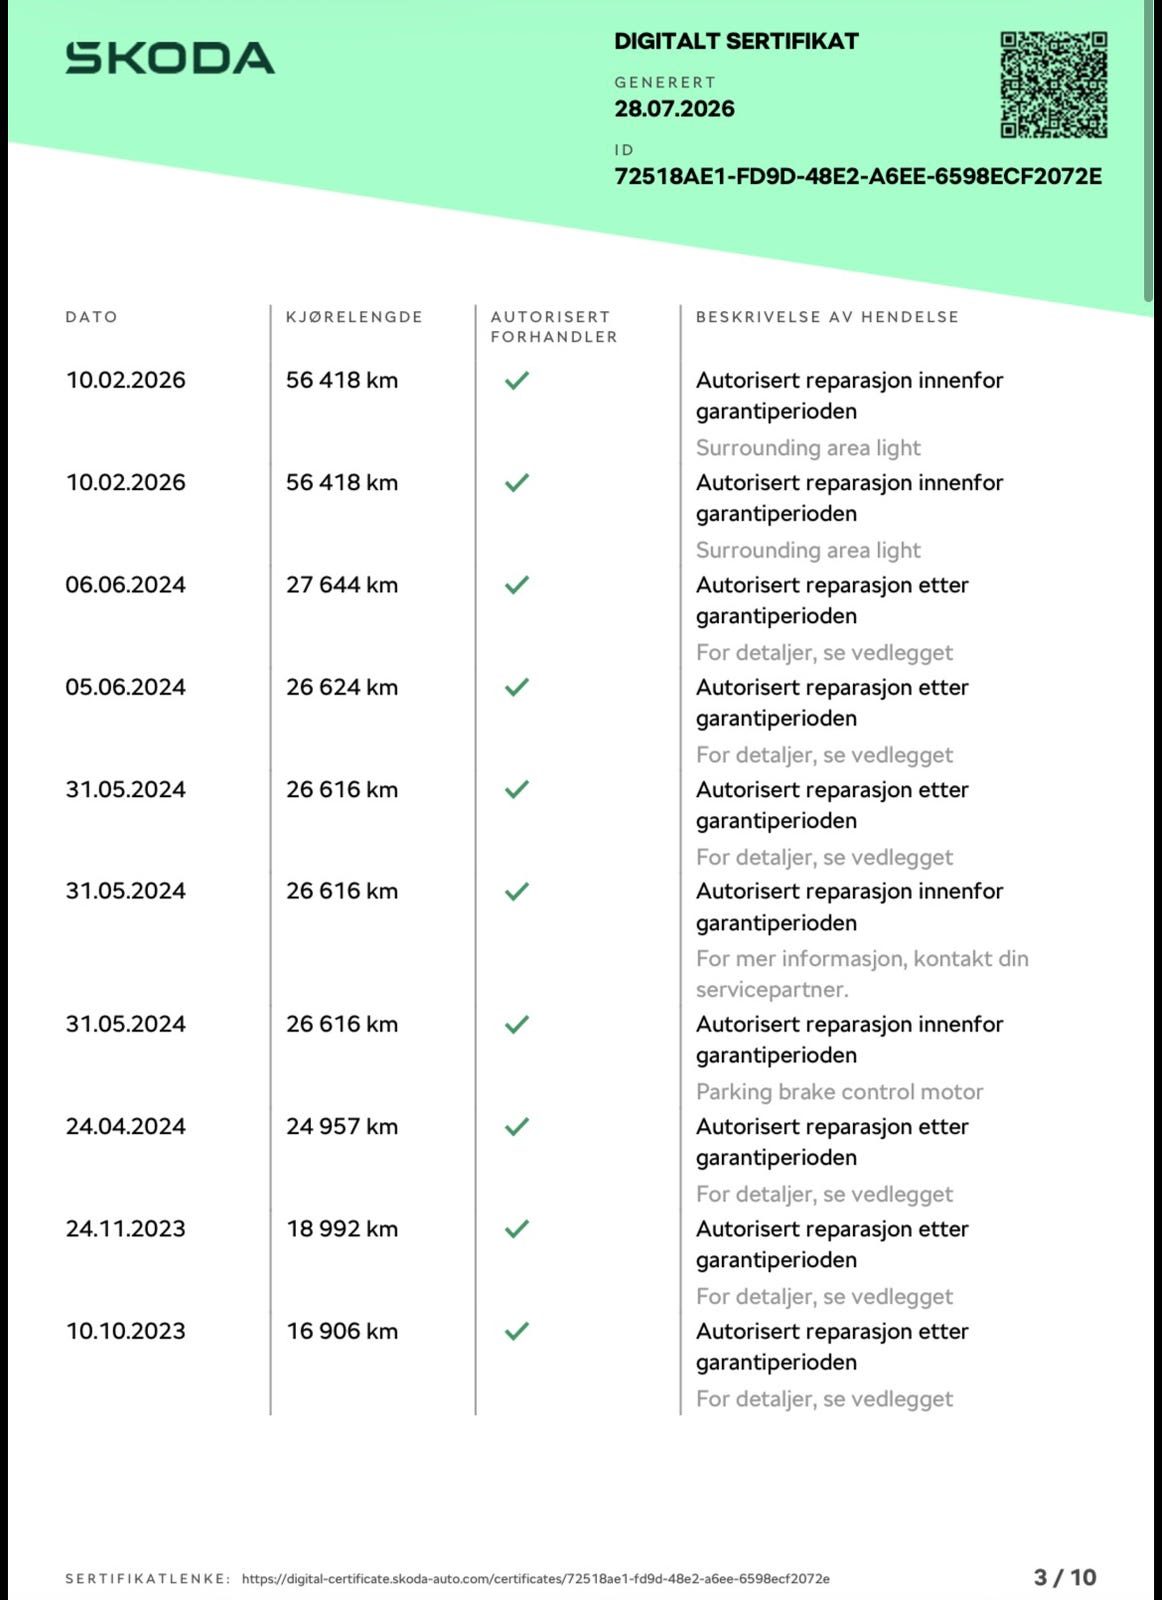Click the vertical scrollbar on right edge
This screenshot has height=1600, width=1162.
click(1148, 150)
